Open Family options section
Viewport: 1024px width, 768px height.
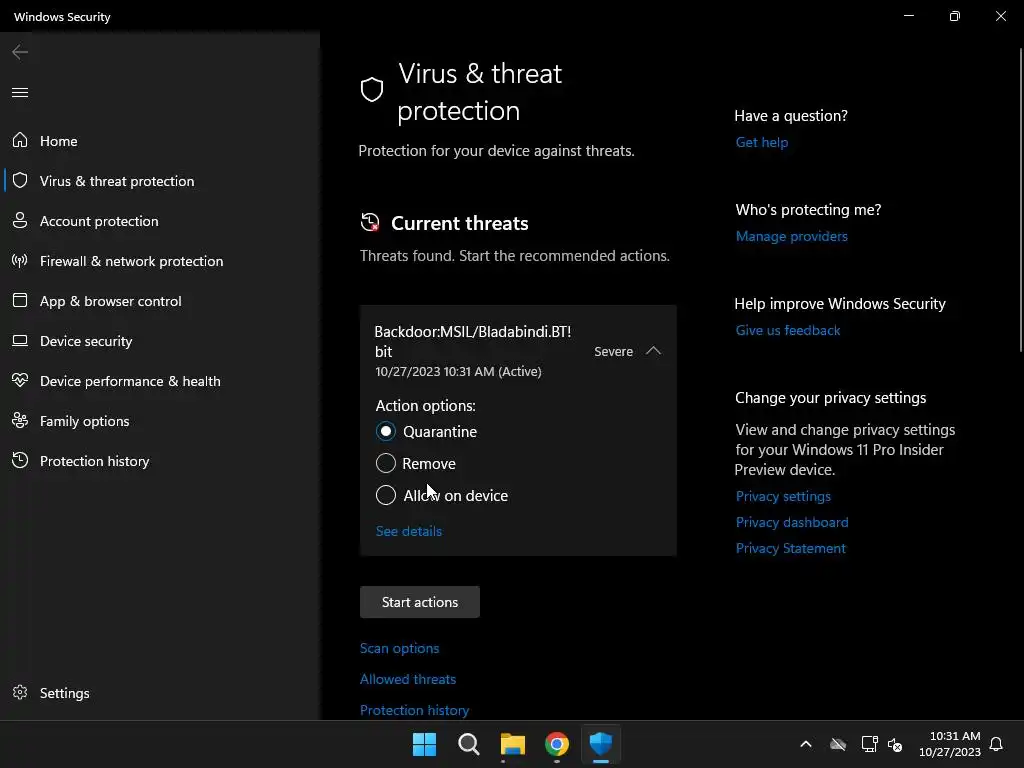click(84, 421)
